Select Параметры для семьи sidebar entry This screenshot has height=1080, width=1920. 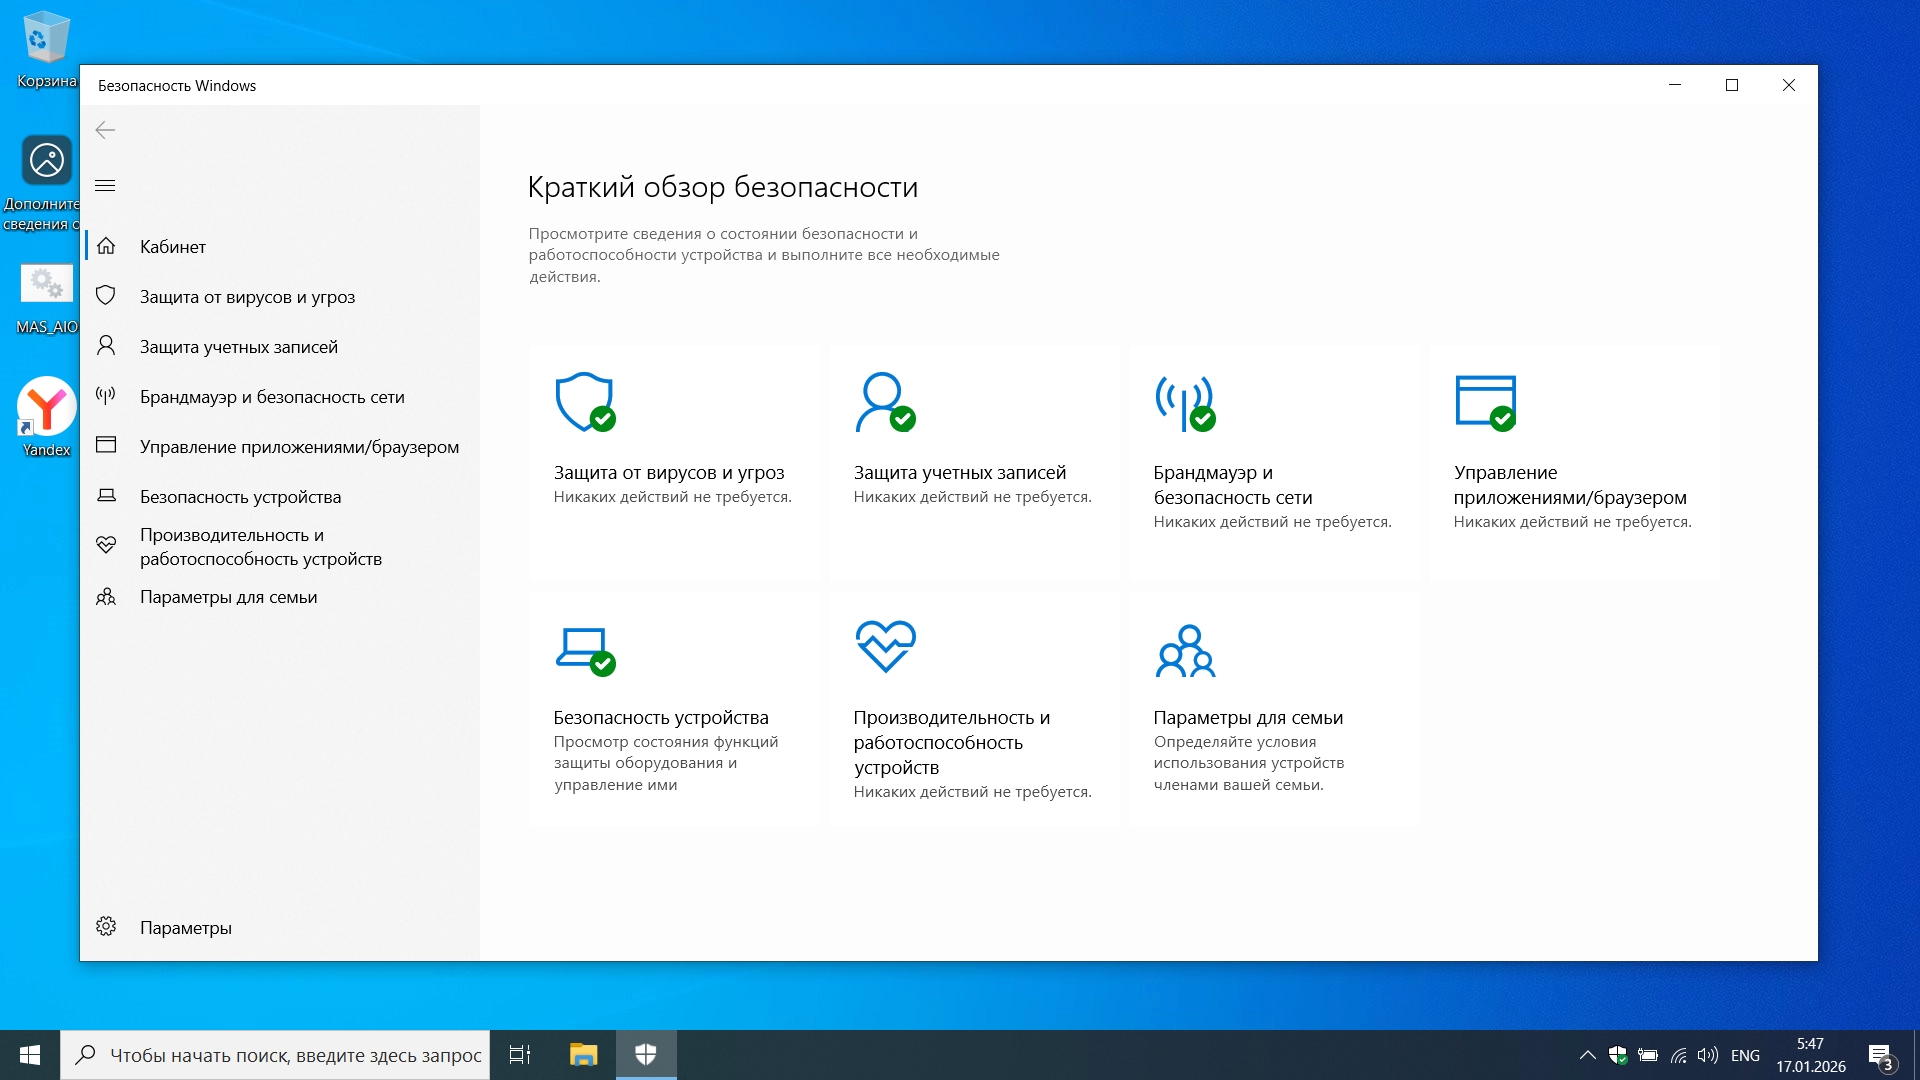pos(228,597)
